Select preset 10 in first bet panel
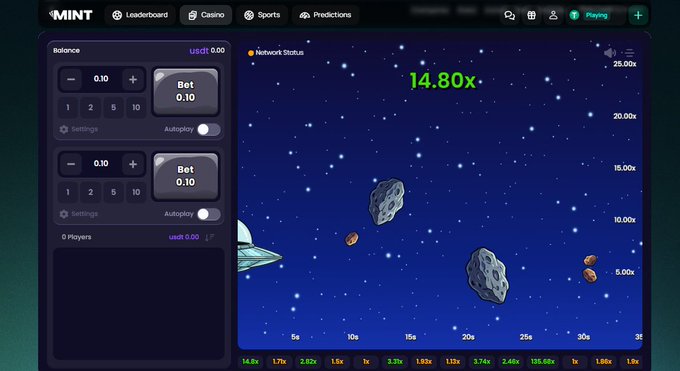Screen dimensions: 680x371 136,107
